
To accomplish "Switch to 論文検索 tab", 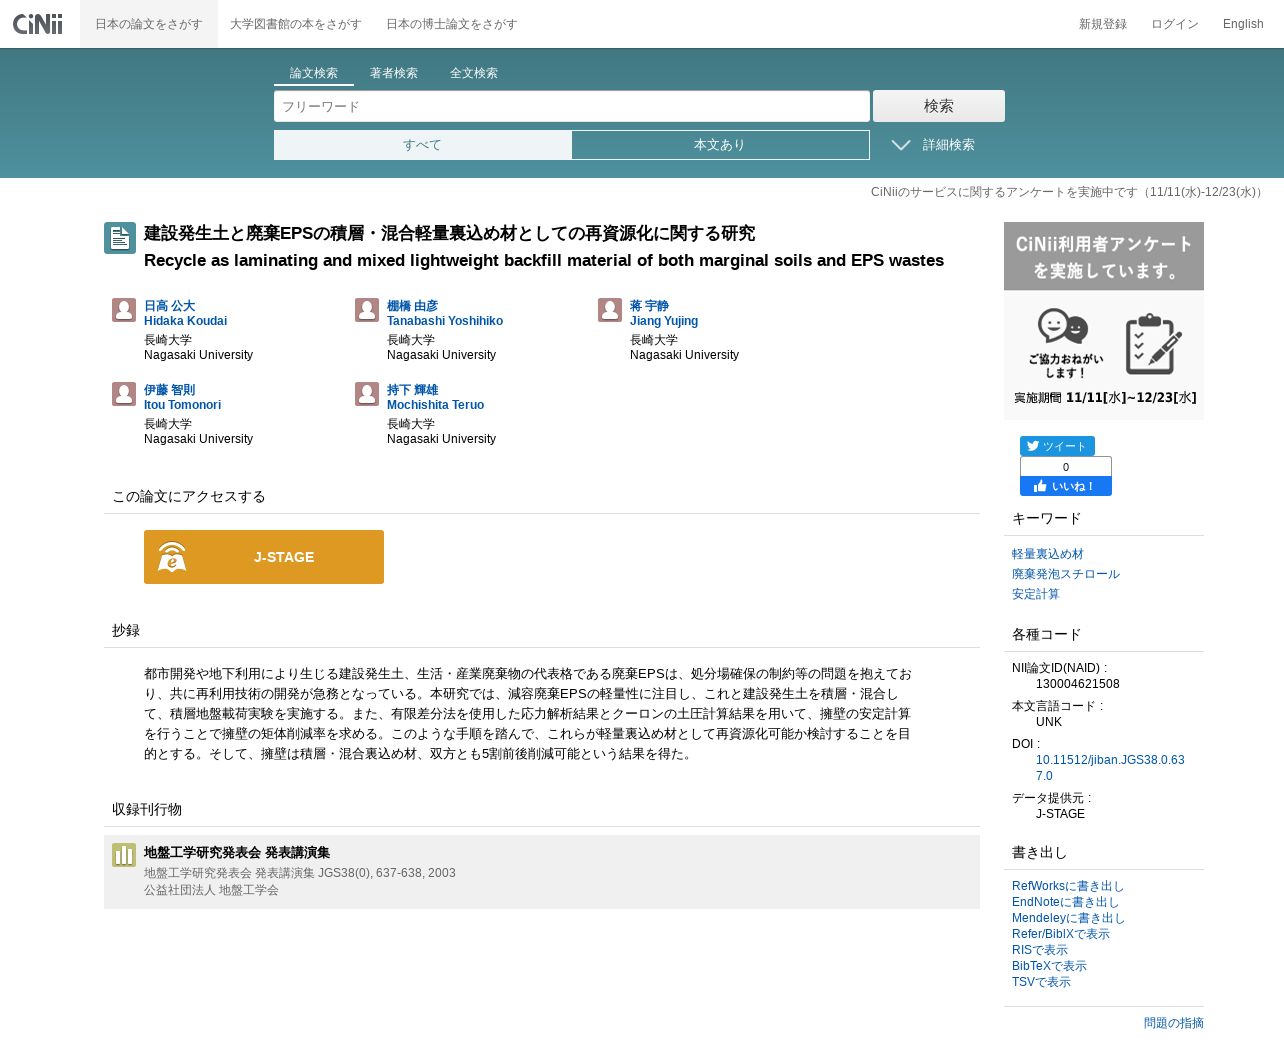I will pyautogui.click(x=314, y=73).
